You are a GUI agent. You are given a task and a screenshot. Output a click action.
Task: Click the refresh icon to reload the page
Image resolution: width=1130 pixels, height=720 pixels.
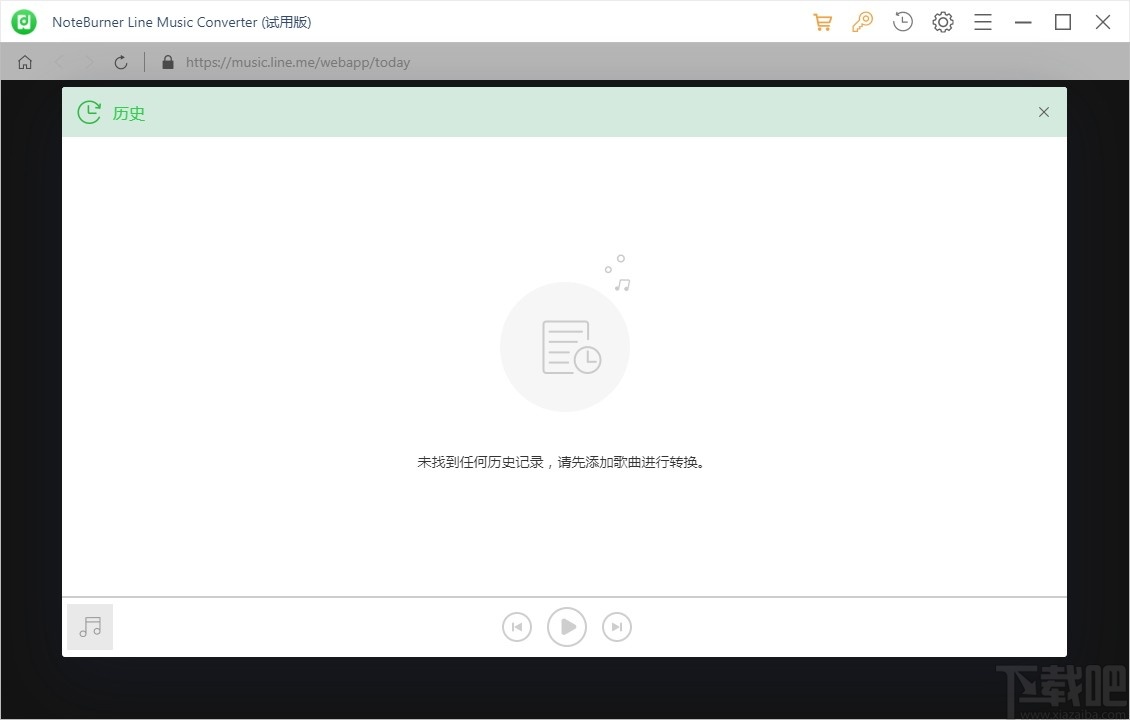120,61
